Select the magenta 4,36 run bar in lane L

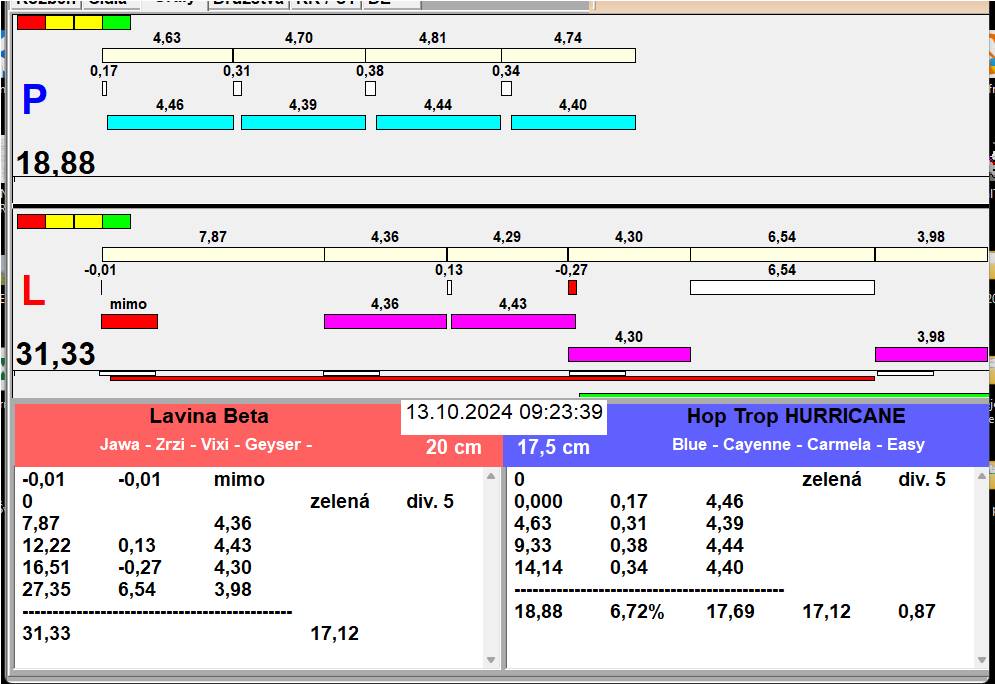pyautogui.click(x=385, y=322)
